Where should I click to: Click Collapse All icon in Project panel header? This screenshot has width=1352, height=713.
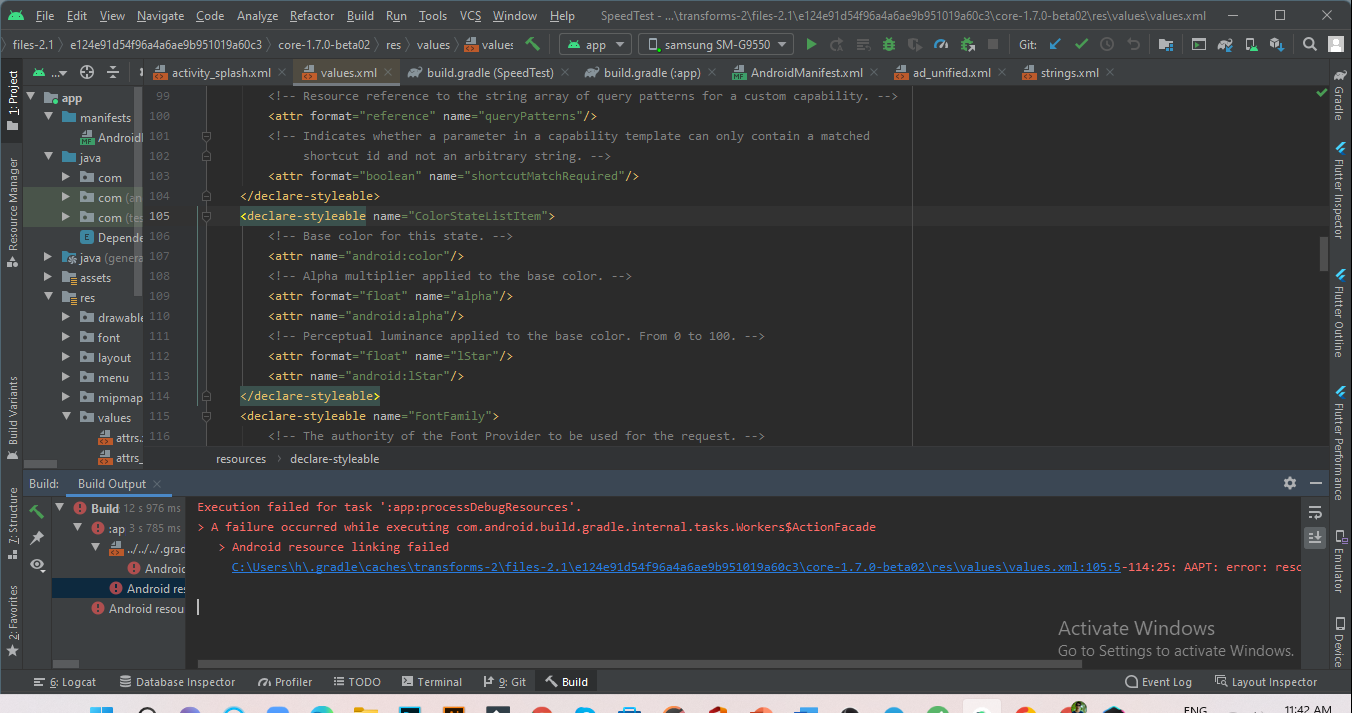click(113, 72)
